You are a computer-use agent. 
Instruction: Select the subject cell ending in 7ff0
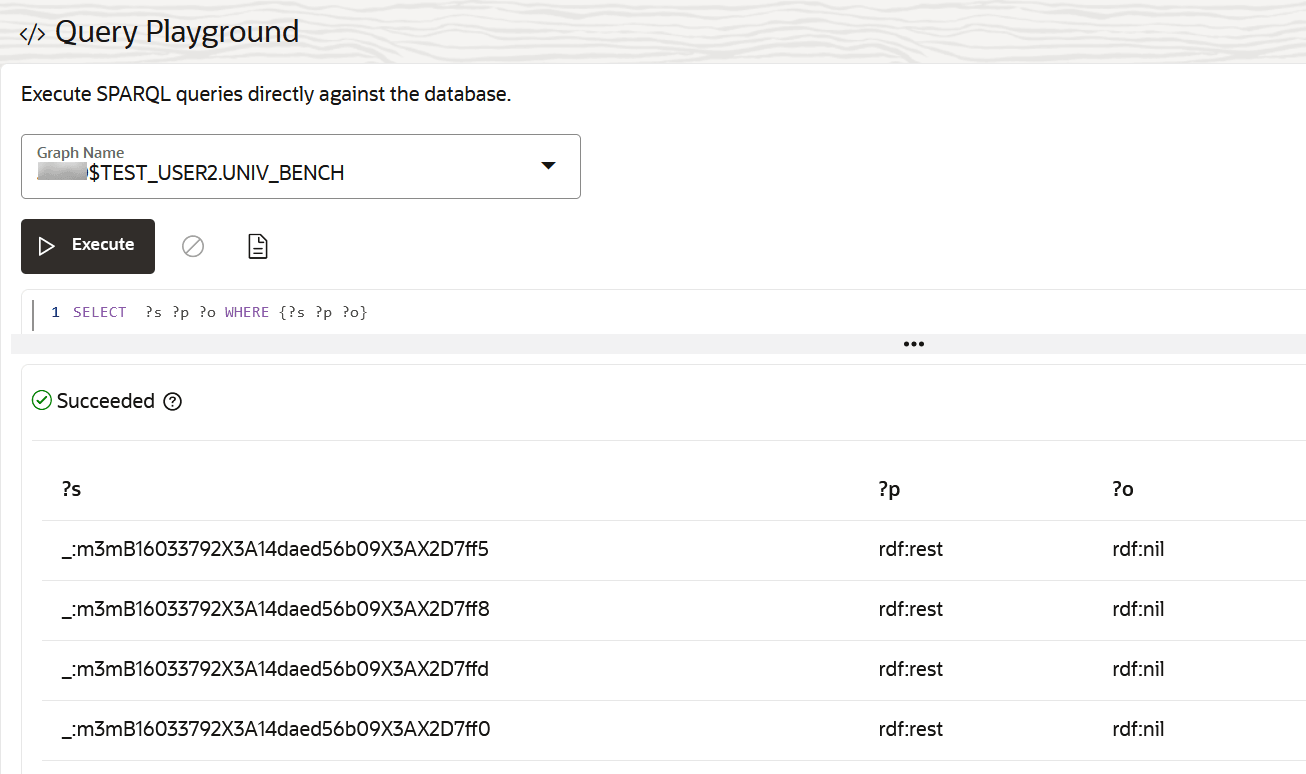(x=275, y=729)
